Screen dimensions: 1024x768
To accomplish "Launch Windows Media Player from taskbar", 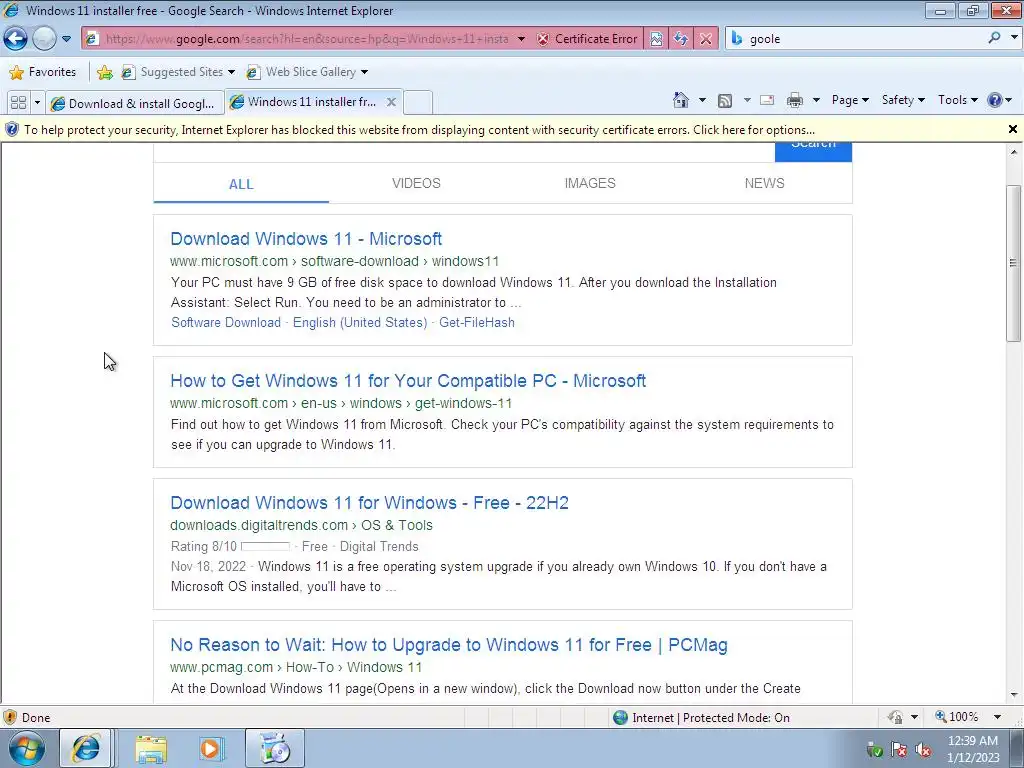I will [211, 749].
